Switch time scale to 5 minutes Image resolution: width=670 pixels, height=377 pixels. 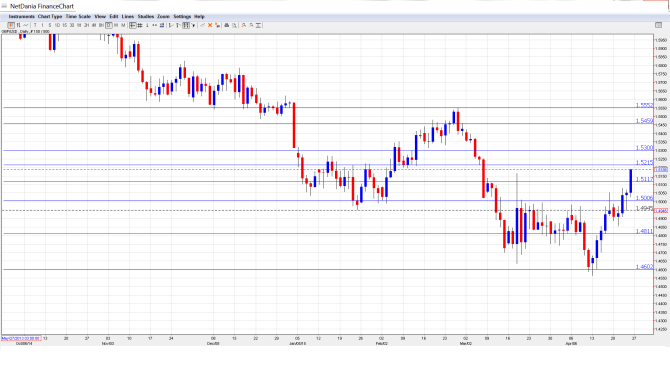click(50, 26)
